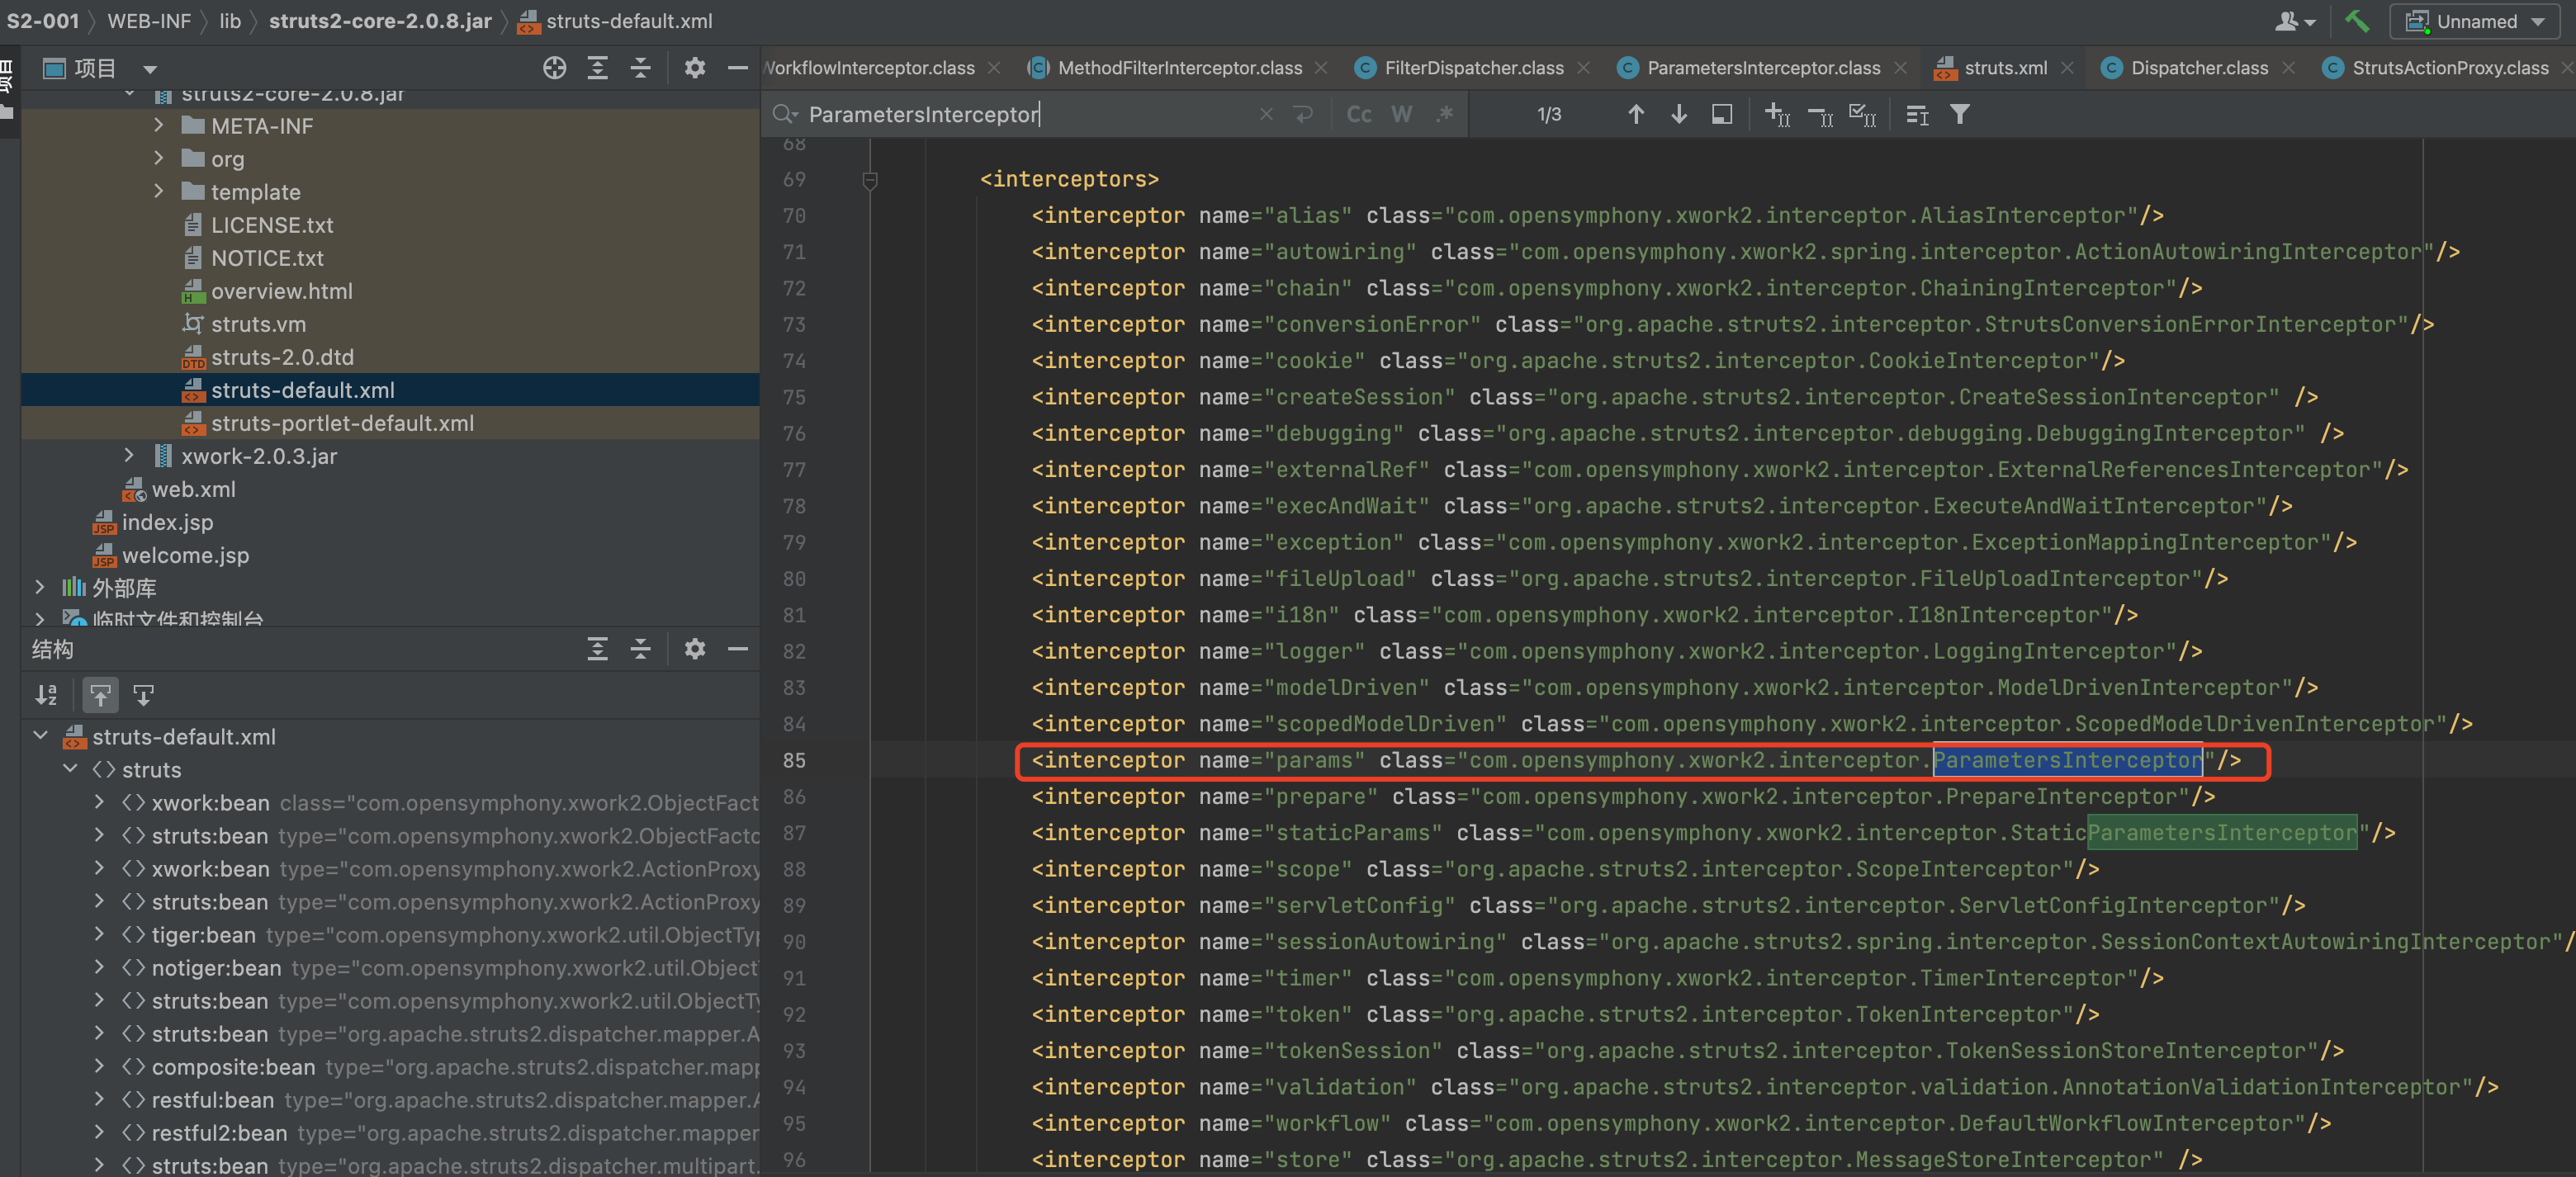Collapse all in Project panel toolbar

(640, 68)
